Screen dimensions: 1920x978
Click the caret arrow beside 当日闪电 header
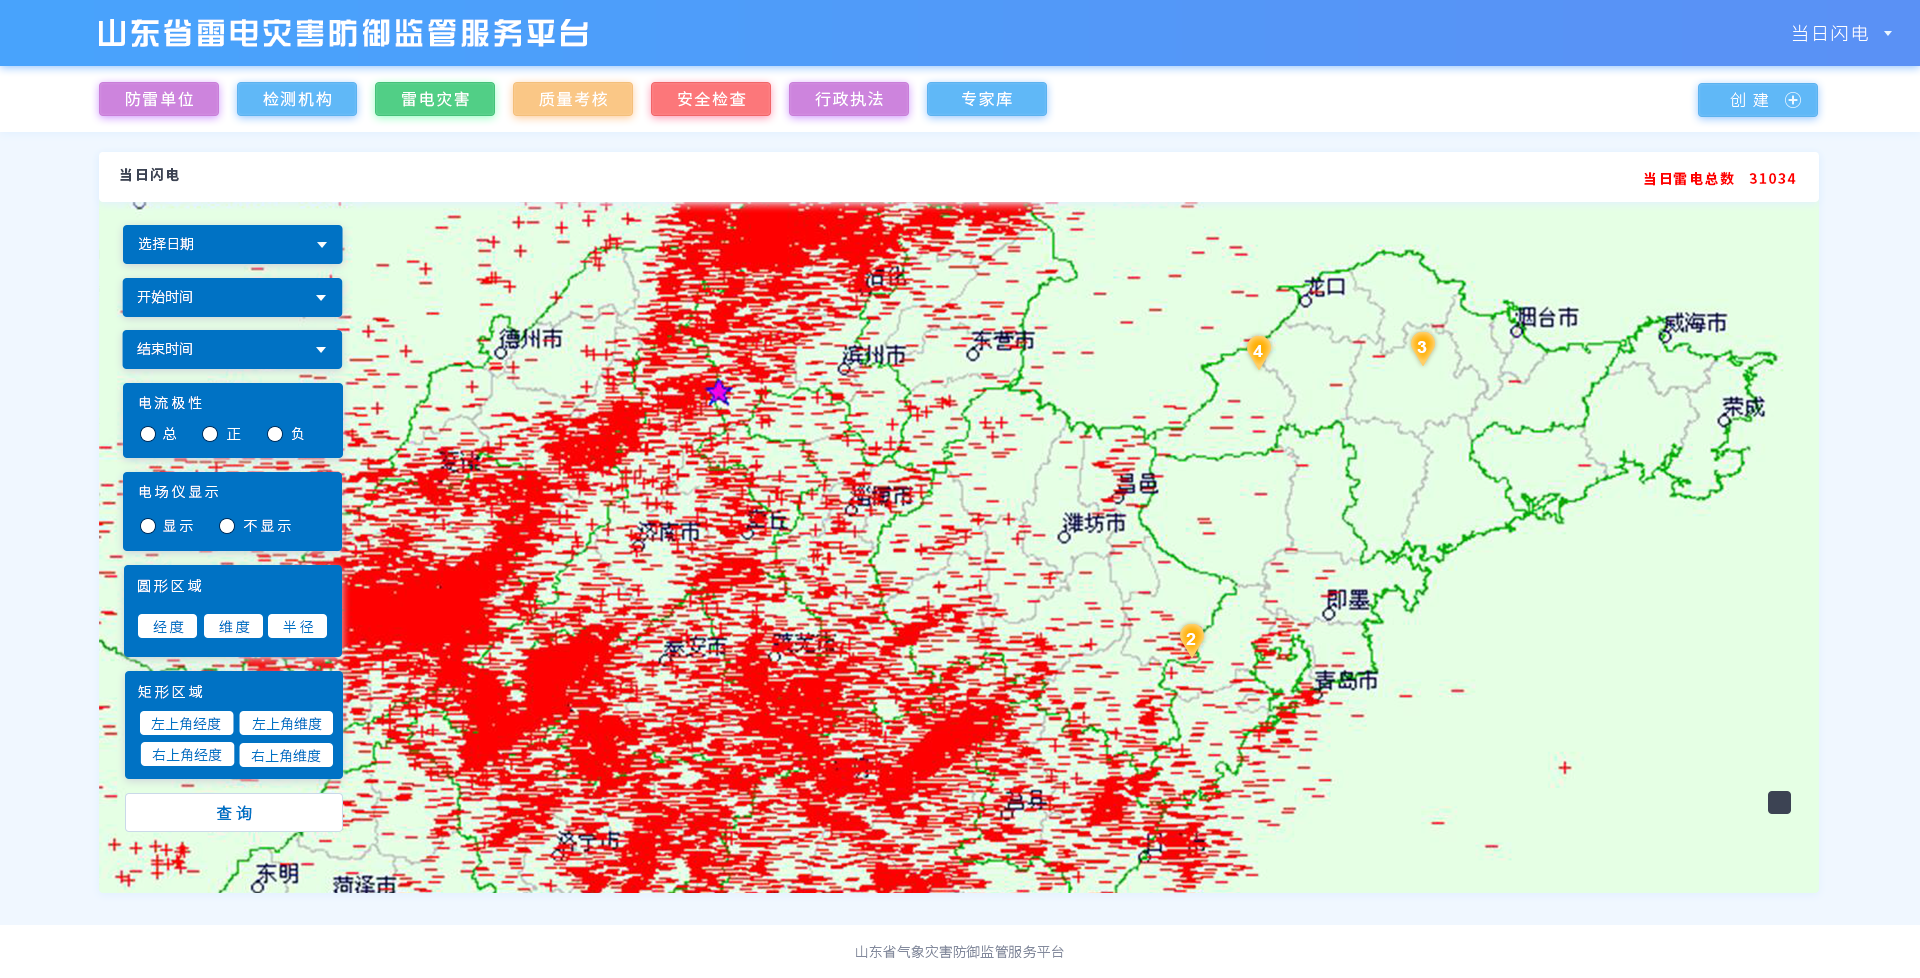click(x=1888, y=33)
